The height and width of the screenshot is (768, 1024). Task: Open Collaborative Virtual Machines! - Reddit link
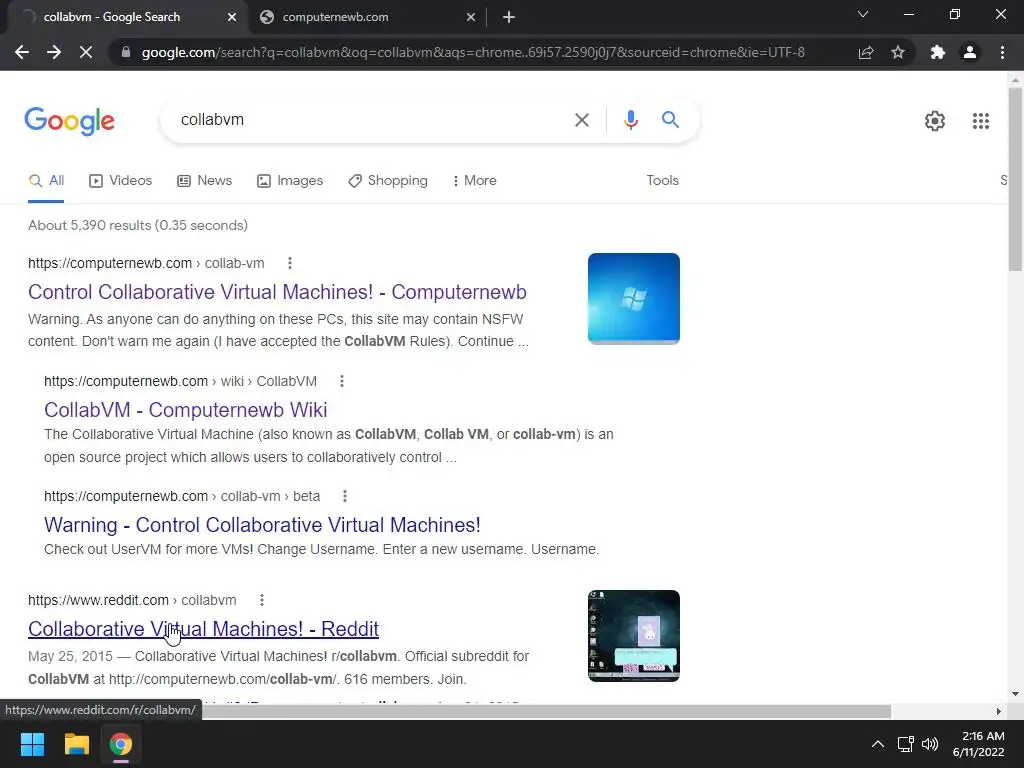tap(203, 629)
